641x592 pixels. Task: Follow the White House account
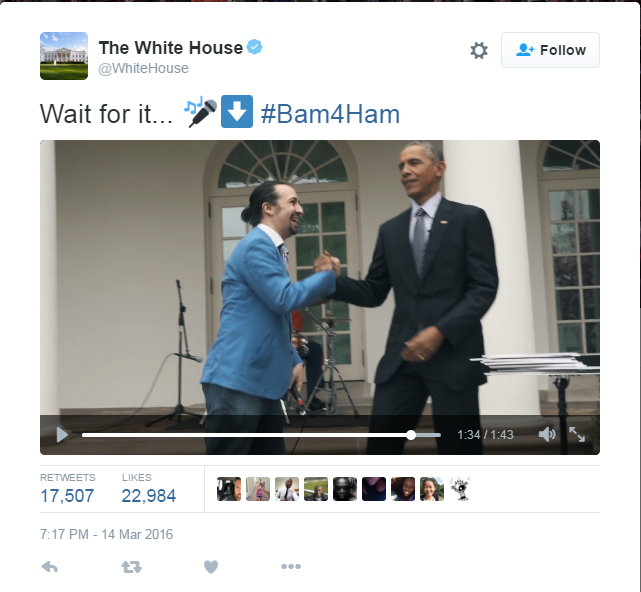pos(550,50)
